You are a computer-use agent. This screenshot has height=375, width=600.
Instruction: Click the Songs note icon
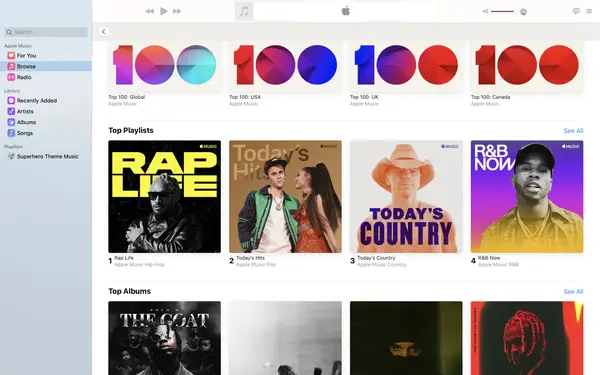[x=11, y=133]
